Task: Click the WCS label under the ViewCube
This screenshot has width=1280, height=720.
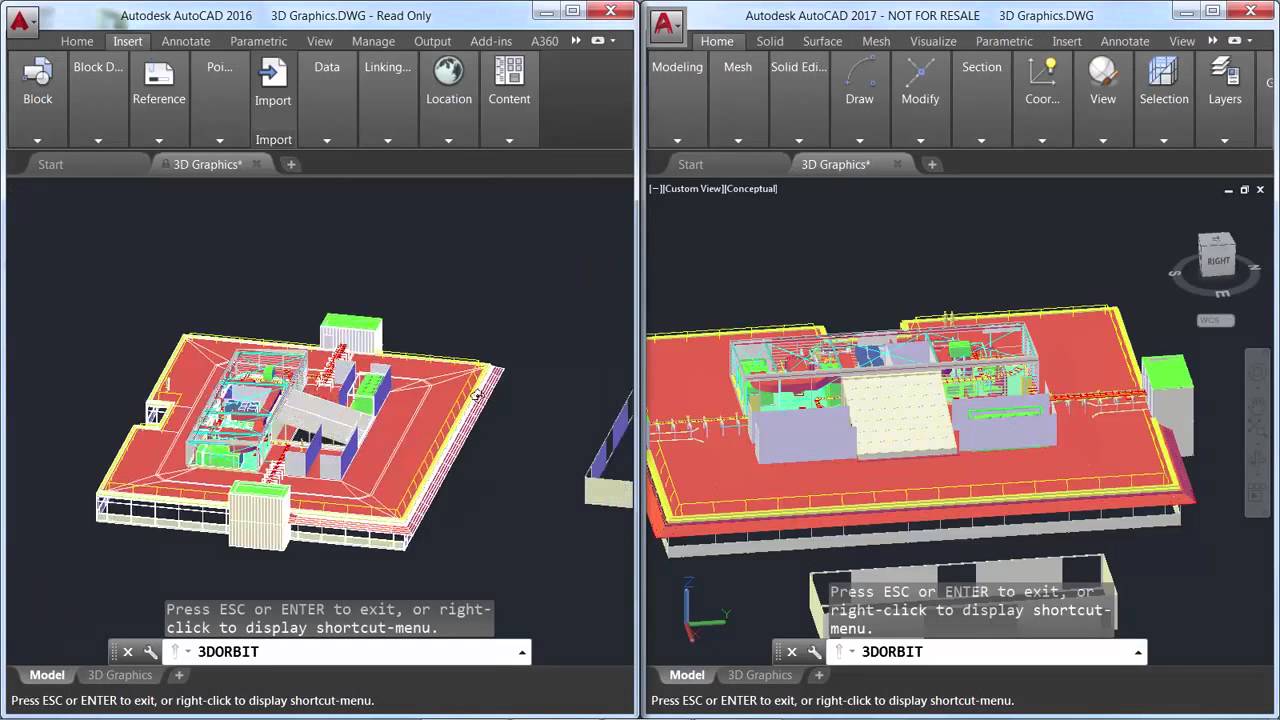Action: pyautogui.click(x=1215, y=320)
